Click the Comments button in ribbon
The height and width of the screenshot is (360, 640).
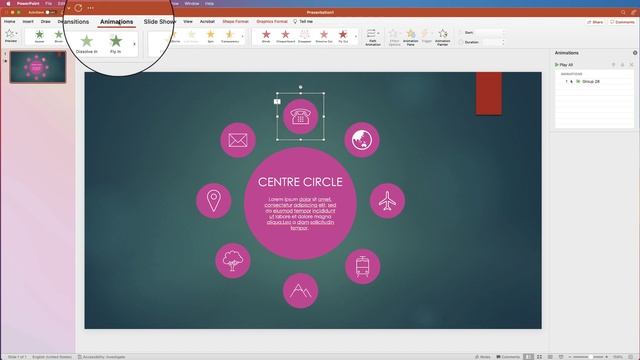coord(622,22)
